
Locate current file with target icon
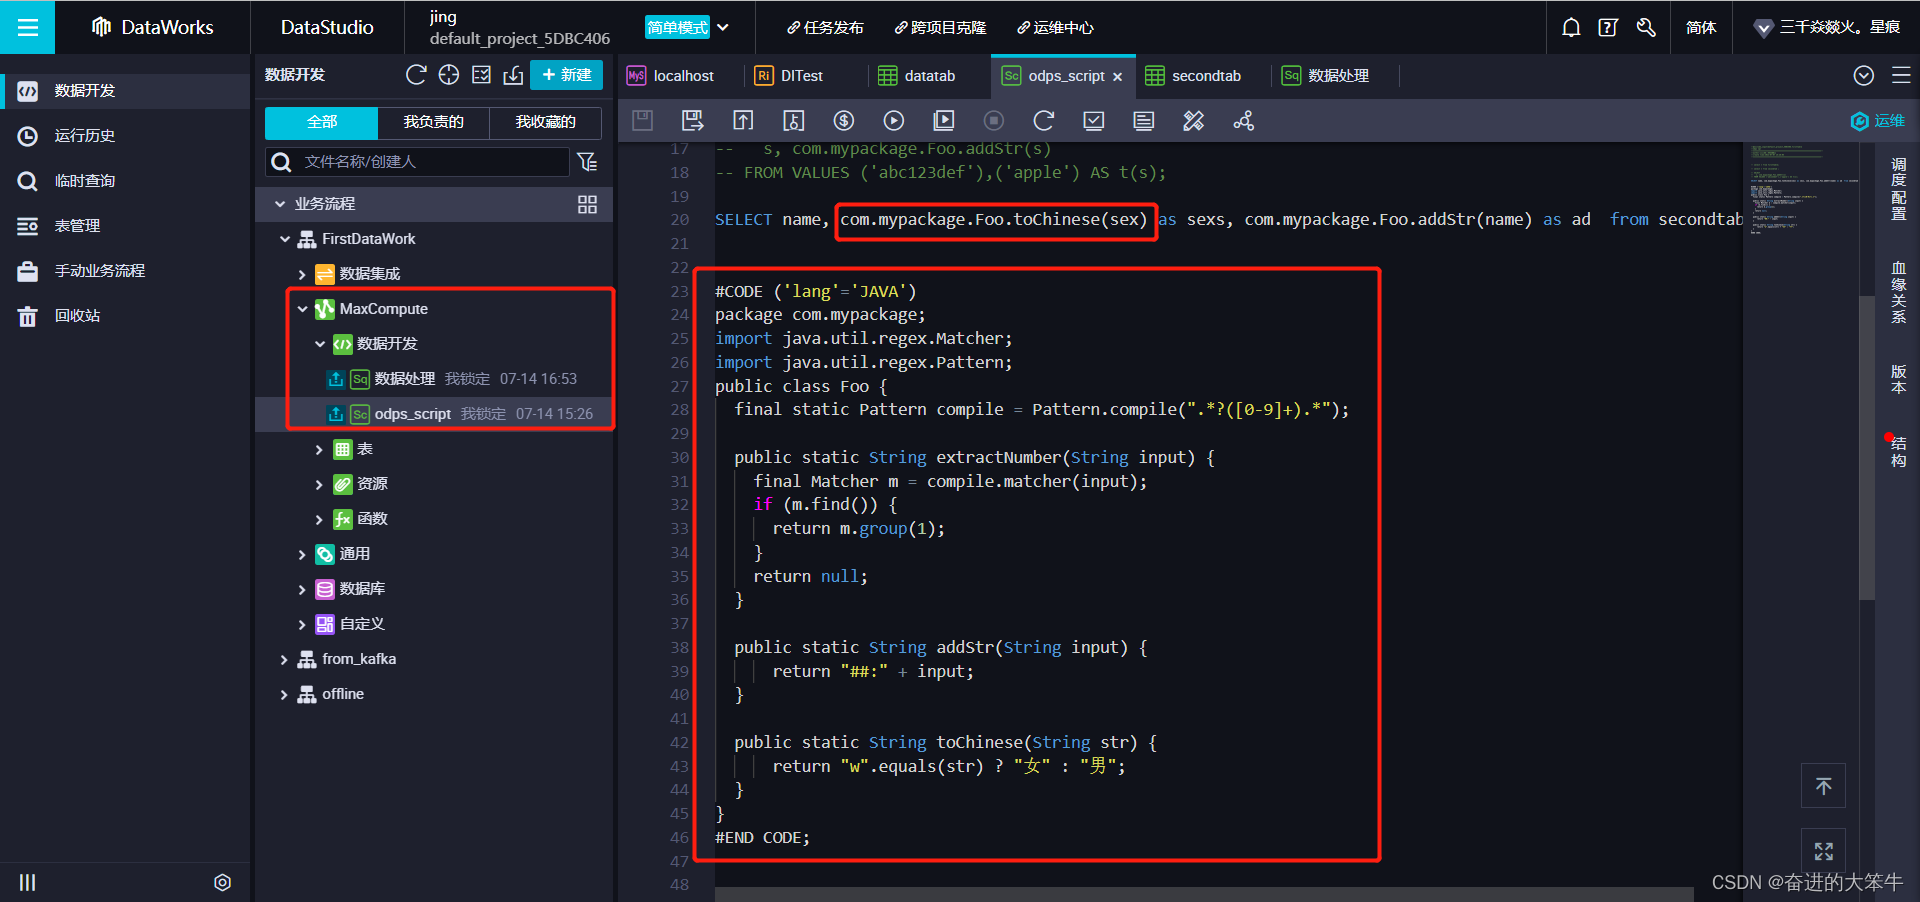[x=449, y=75]
